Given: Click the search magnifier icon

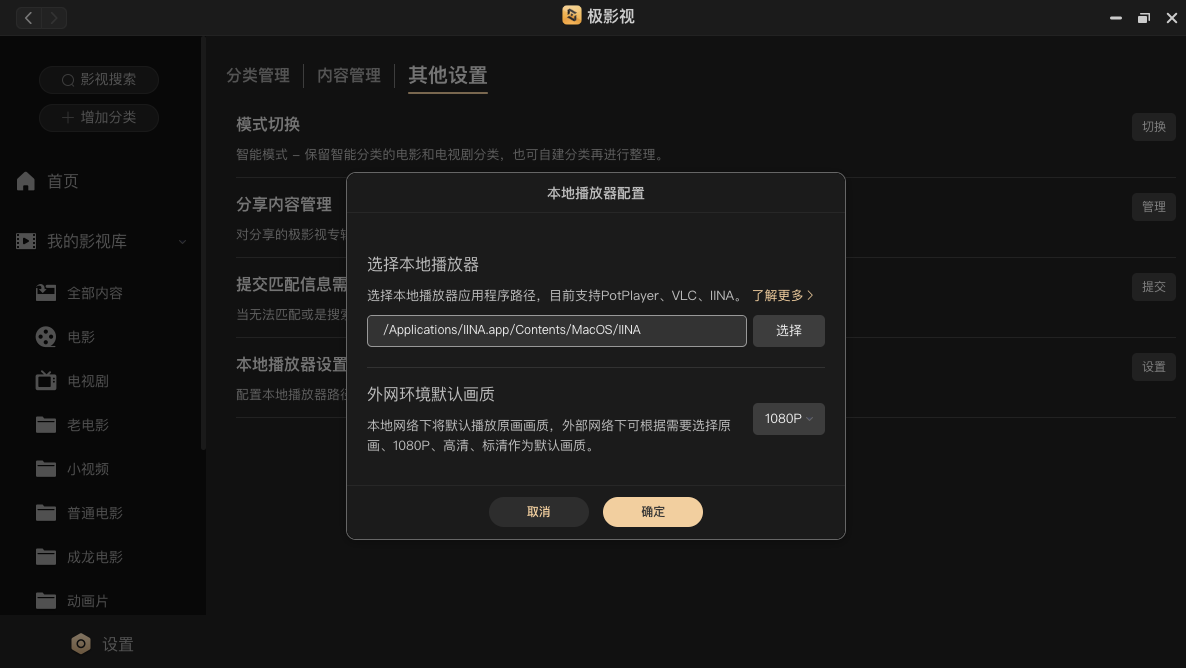Looking at the screenshot, I should point(68,79).
